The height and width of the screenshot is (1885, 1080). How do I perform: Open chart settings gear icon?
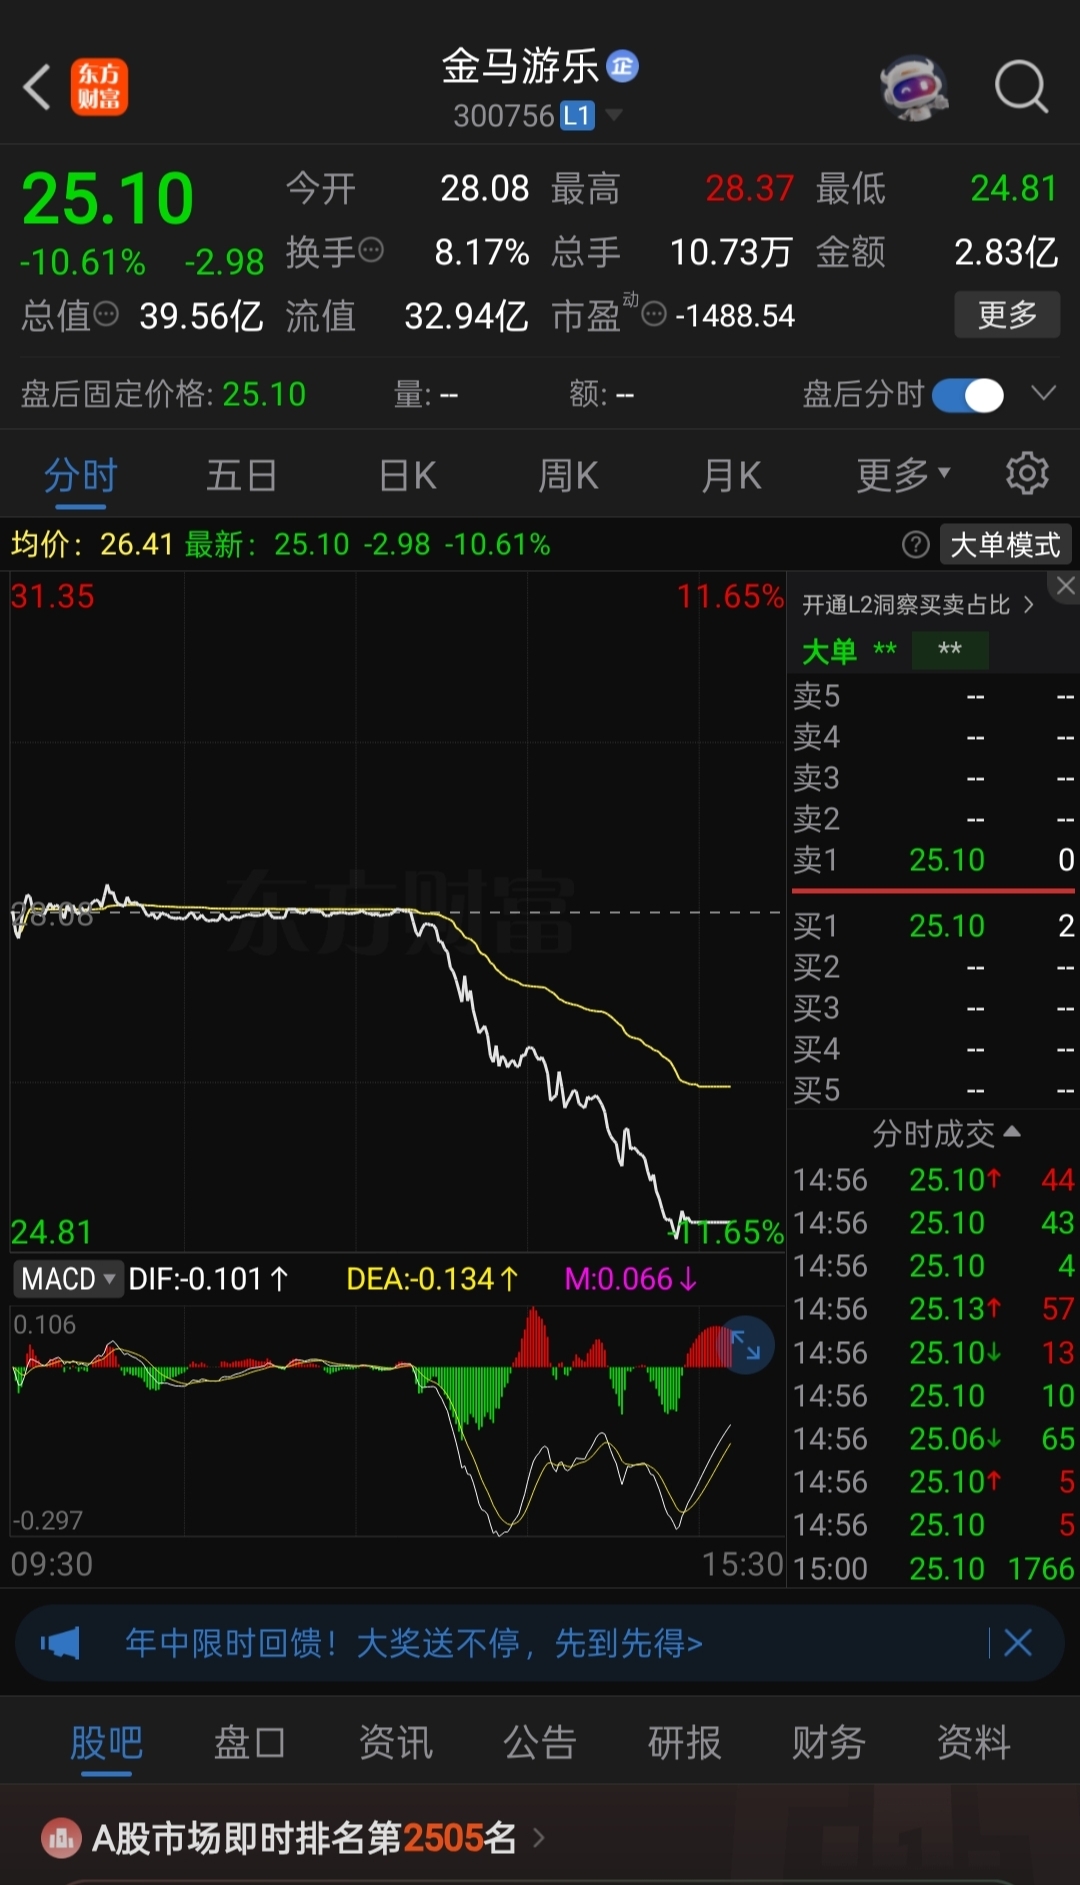click(x=1027, y=473)
